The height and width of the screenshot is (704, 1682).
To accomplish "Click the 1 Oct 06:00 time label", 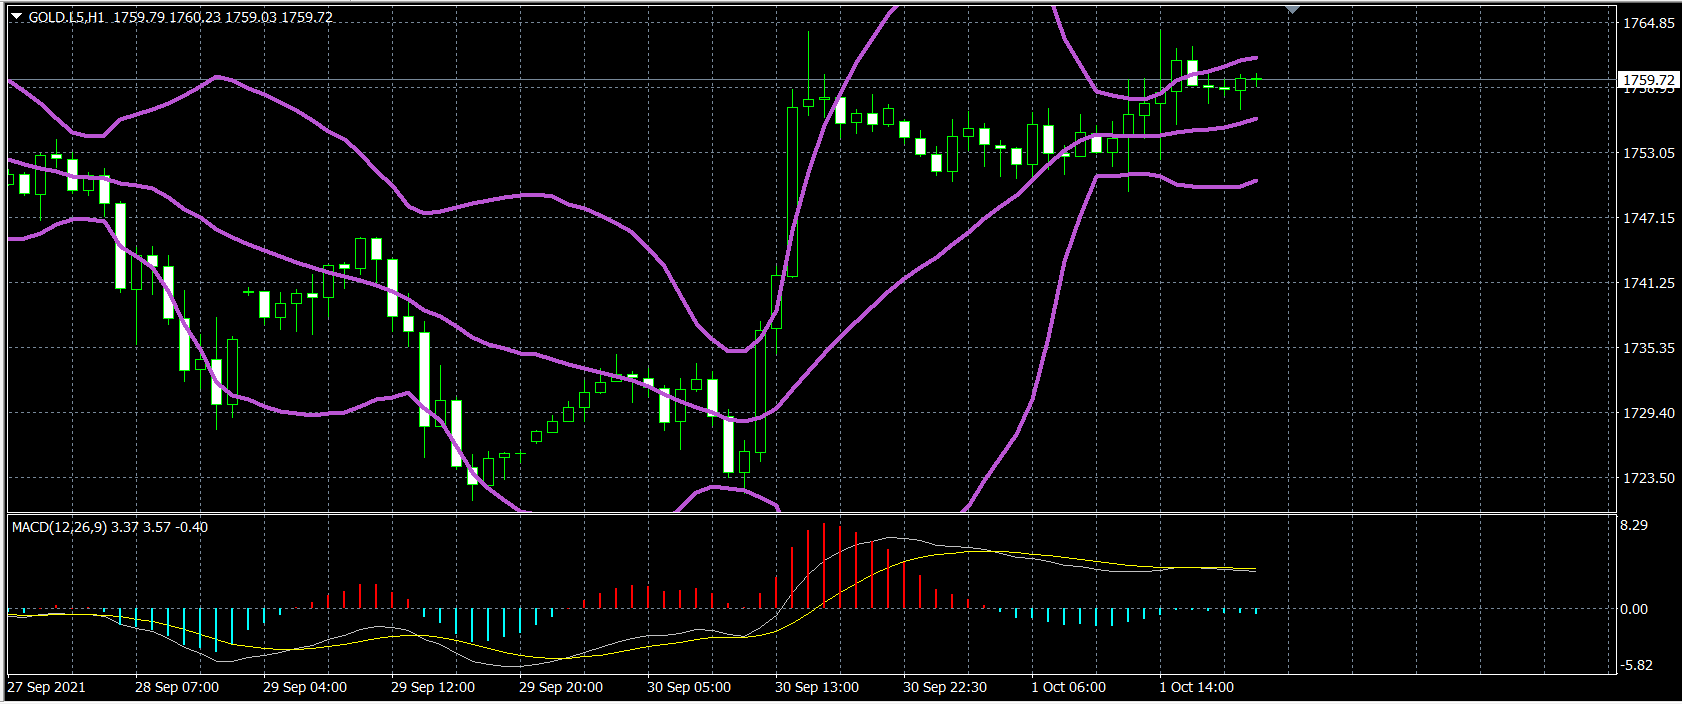I will point(1069,687).
